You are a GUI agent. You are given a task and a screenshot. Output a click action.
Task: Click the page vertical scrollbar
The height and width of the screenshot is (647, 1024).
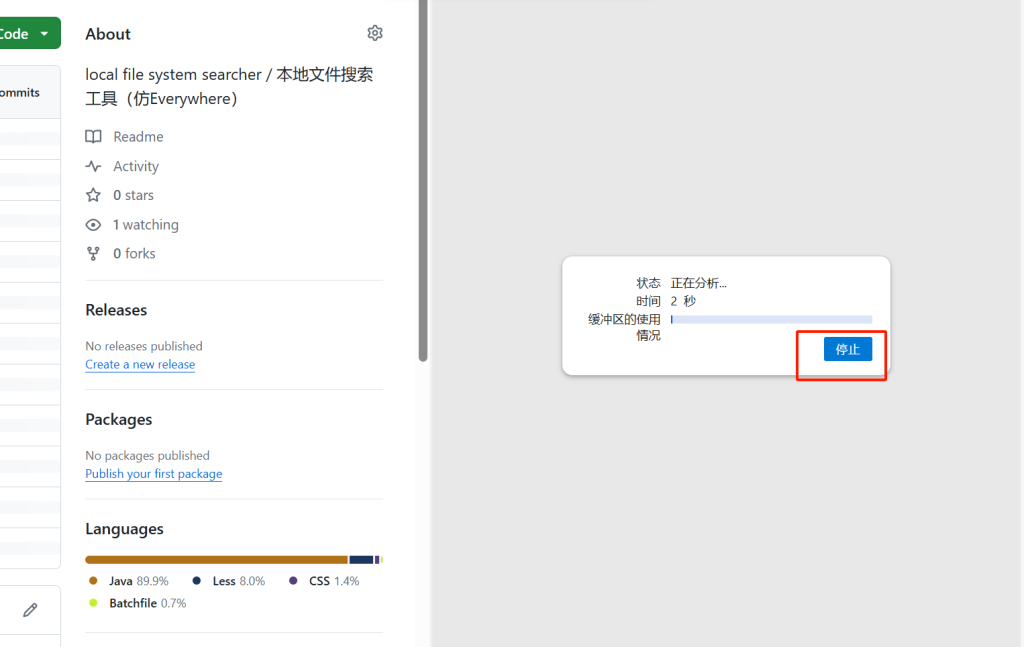click(423, 180)
